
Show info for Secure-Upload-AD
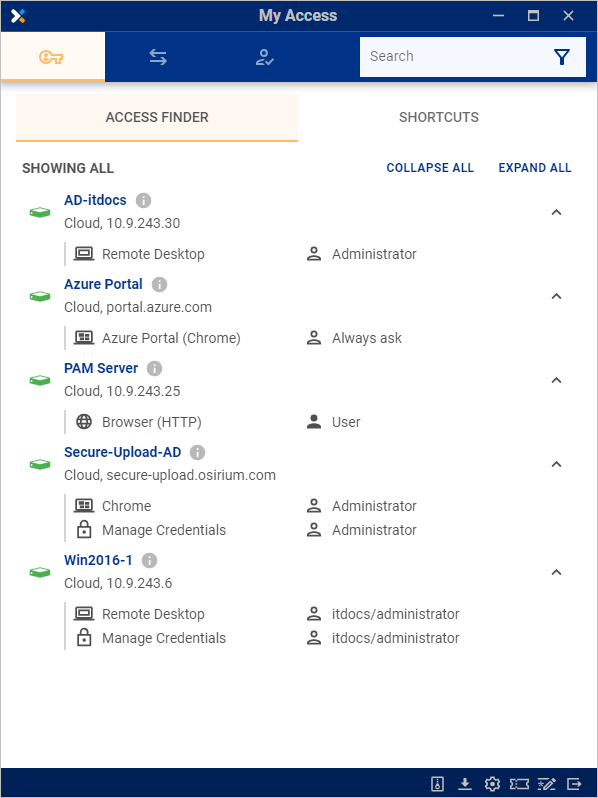point(197,452)
